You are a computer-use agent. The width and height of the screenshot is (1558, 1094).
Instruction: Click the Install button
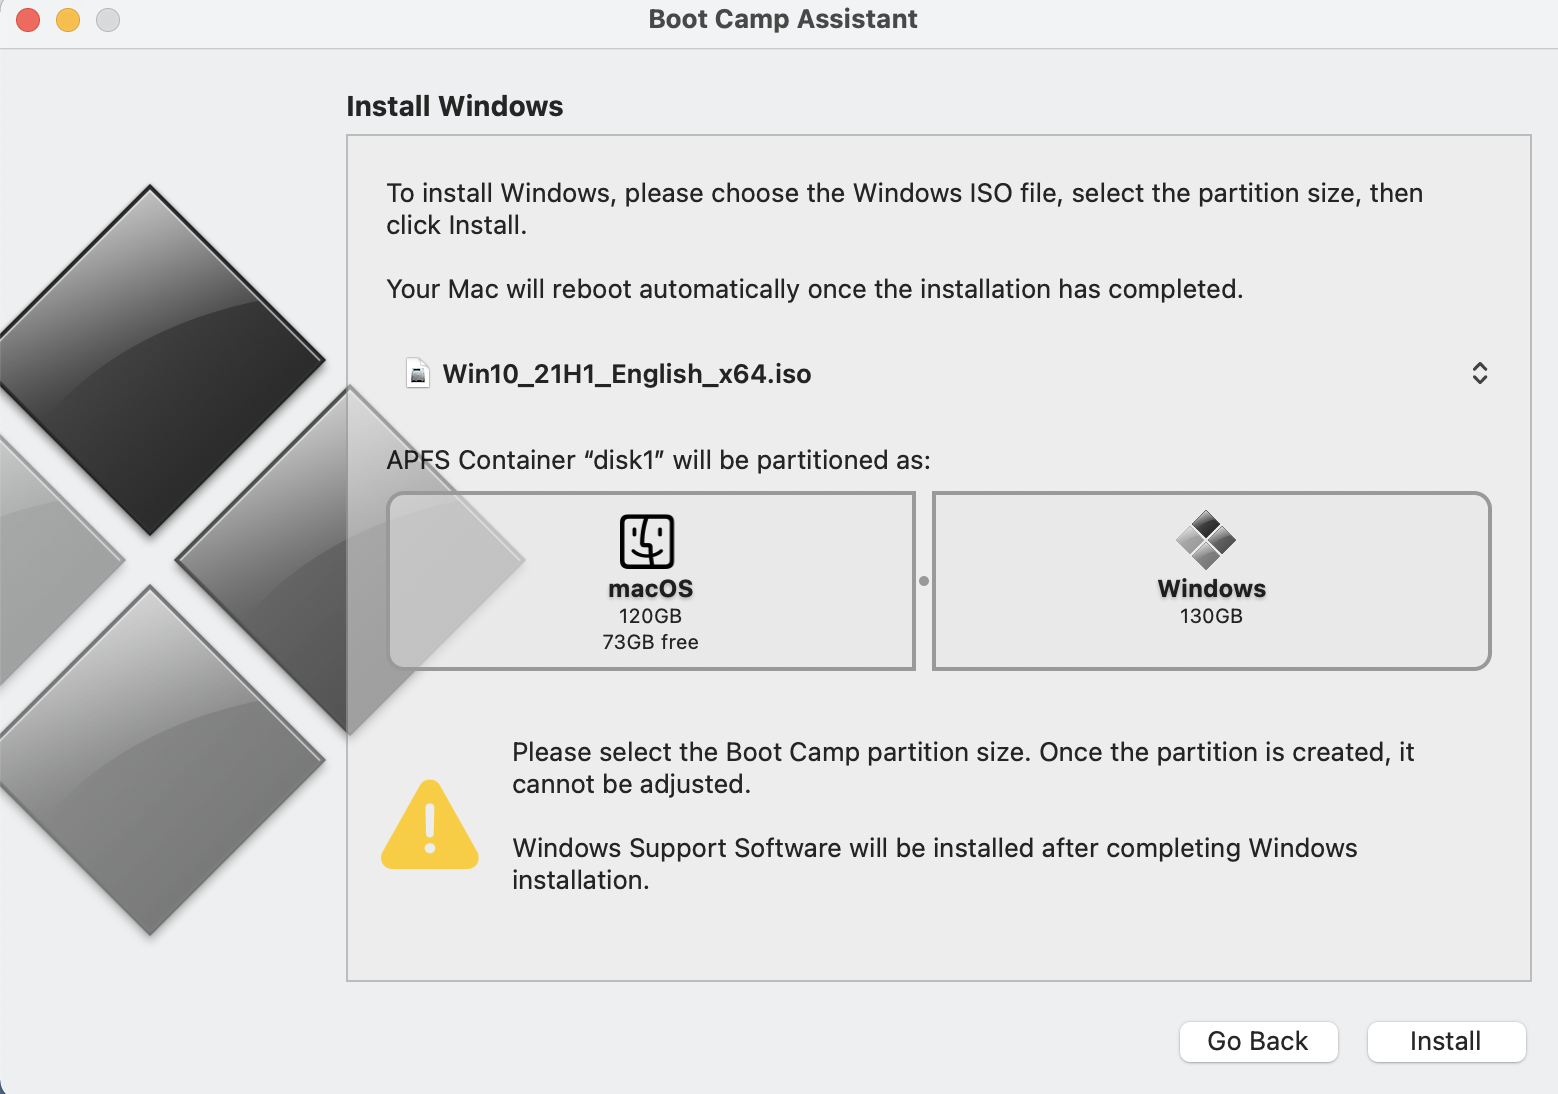(1446, 1041)
